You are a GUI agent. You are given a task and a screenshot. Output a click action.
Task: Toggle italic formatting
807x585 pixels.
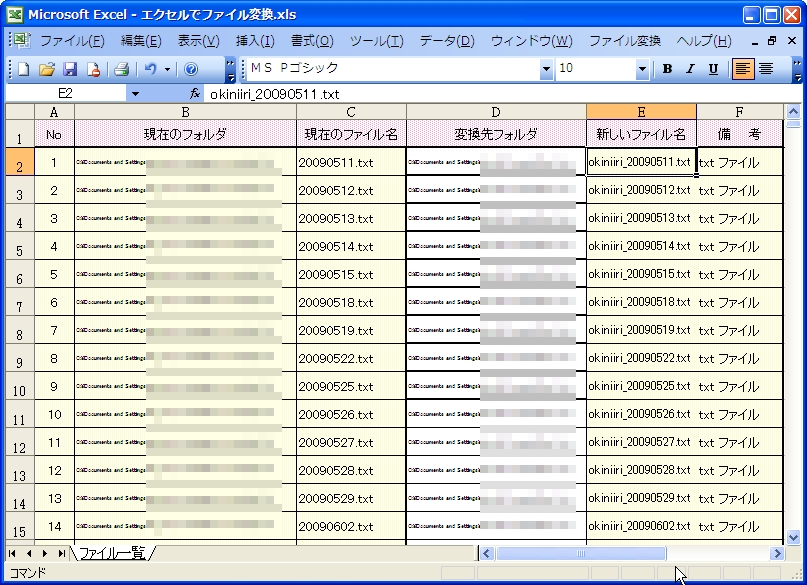click(689, 69)
